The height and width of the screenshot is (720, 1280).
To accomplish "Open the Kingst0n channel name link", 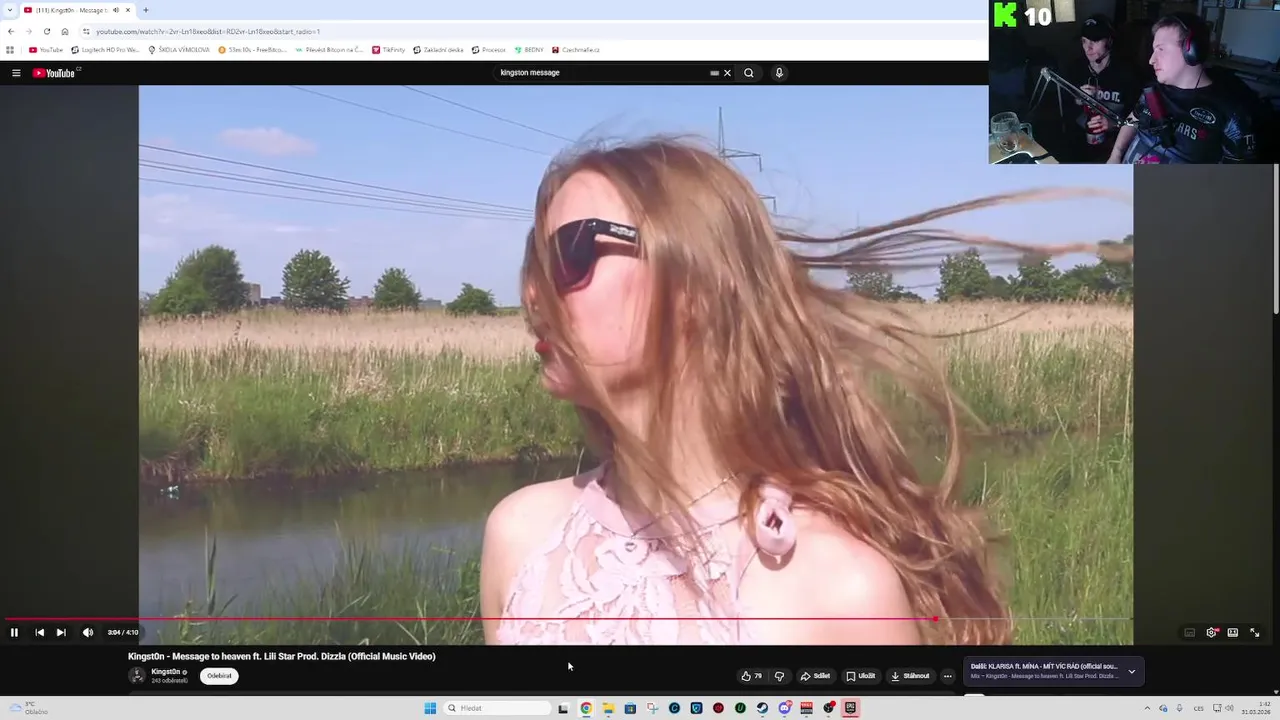I will pos(166,672).
